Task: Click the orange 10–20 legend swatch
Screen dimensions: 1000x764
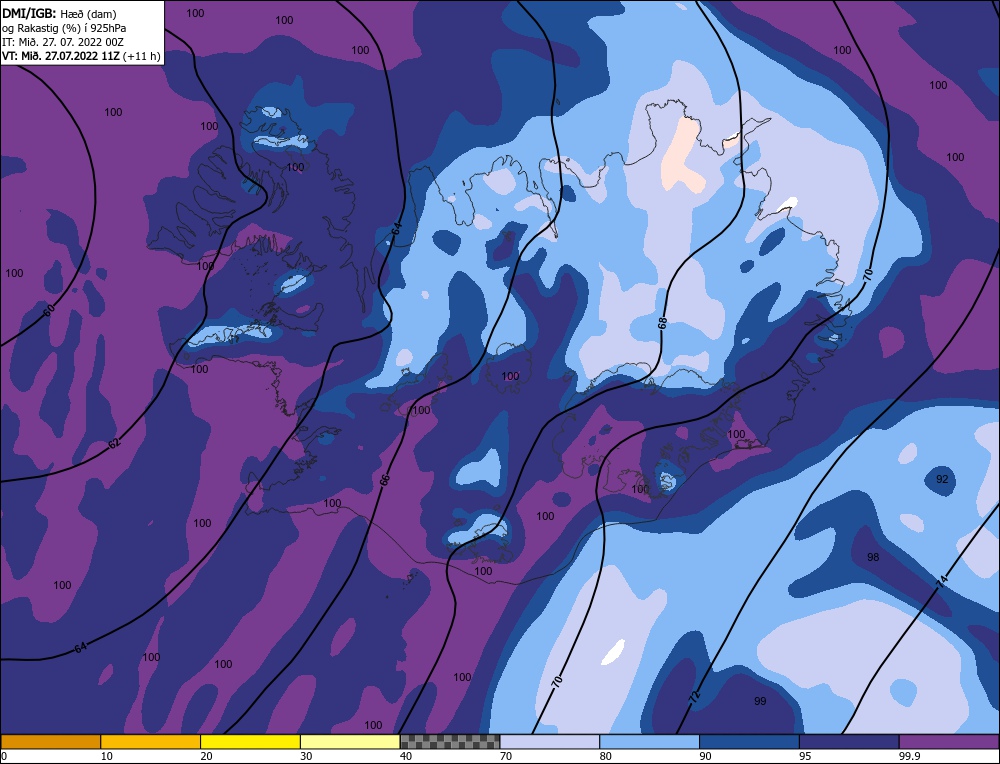Action: click(x=151, y=742)
